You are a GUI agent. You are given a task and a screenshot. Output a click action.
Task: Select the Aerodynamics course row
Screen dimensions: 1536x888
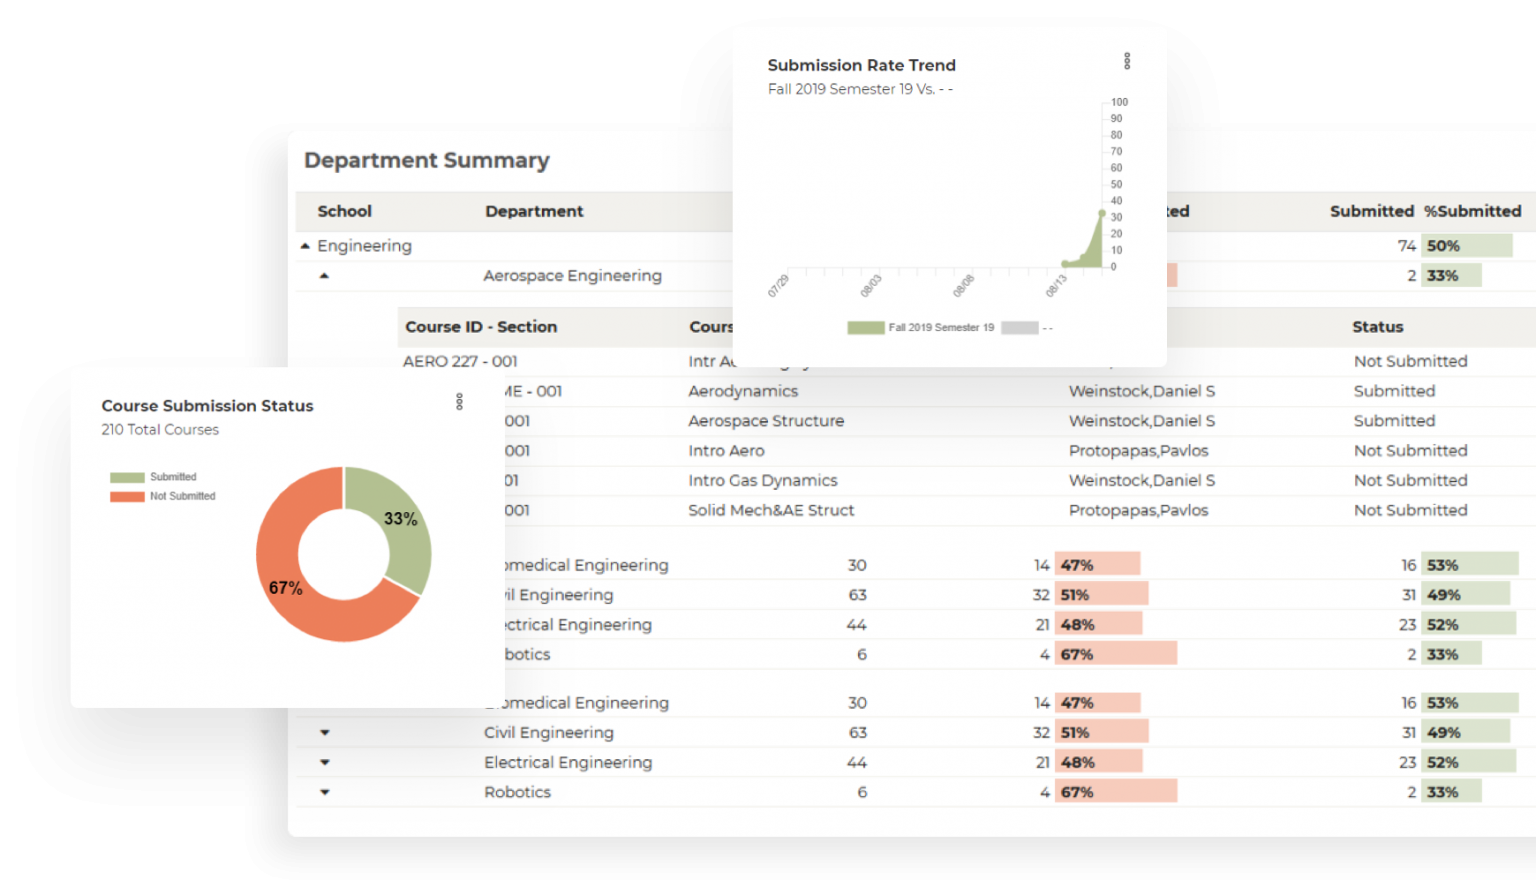pos(743,391)
